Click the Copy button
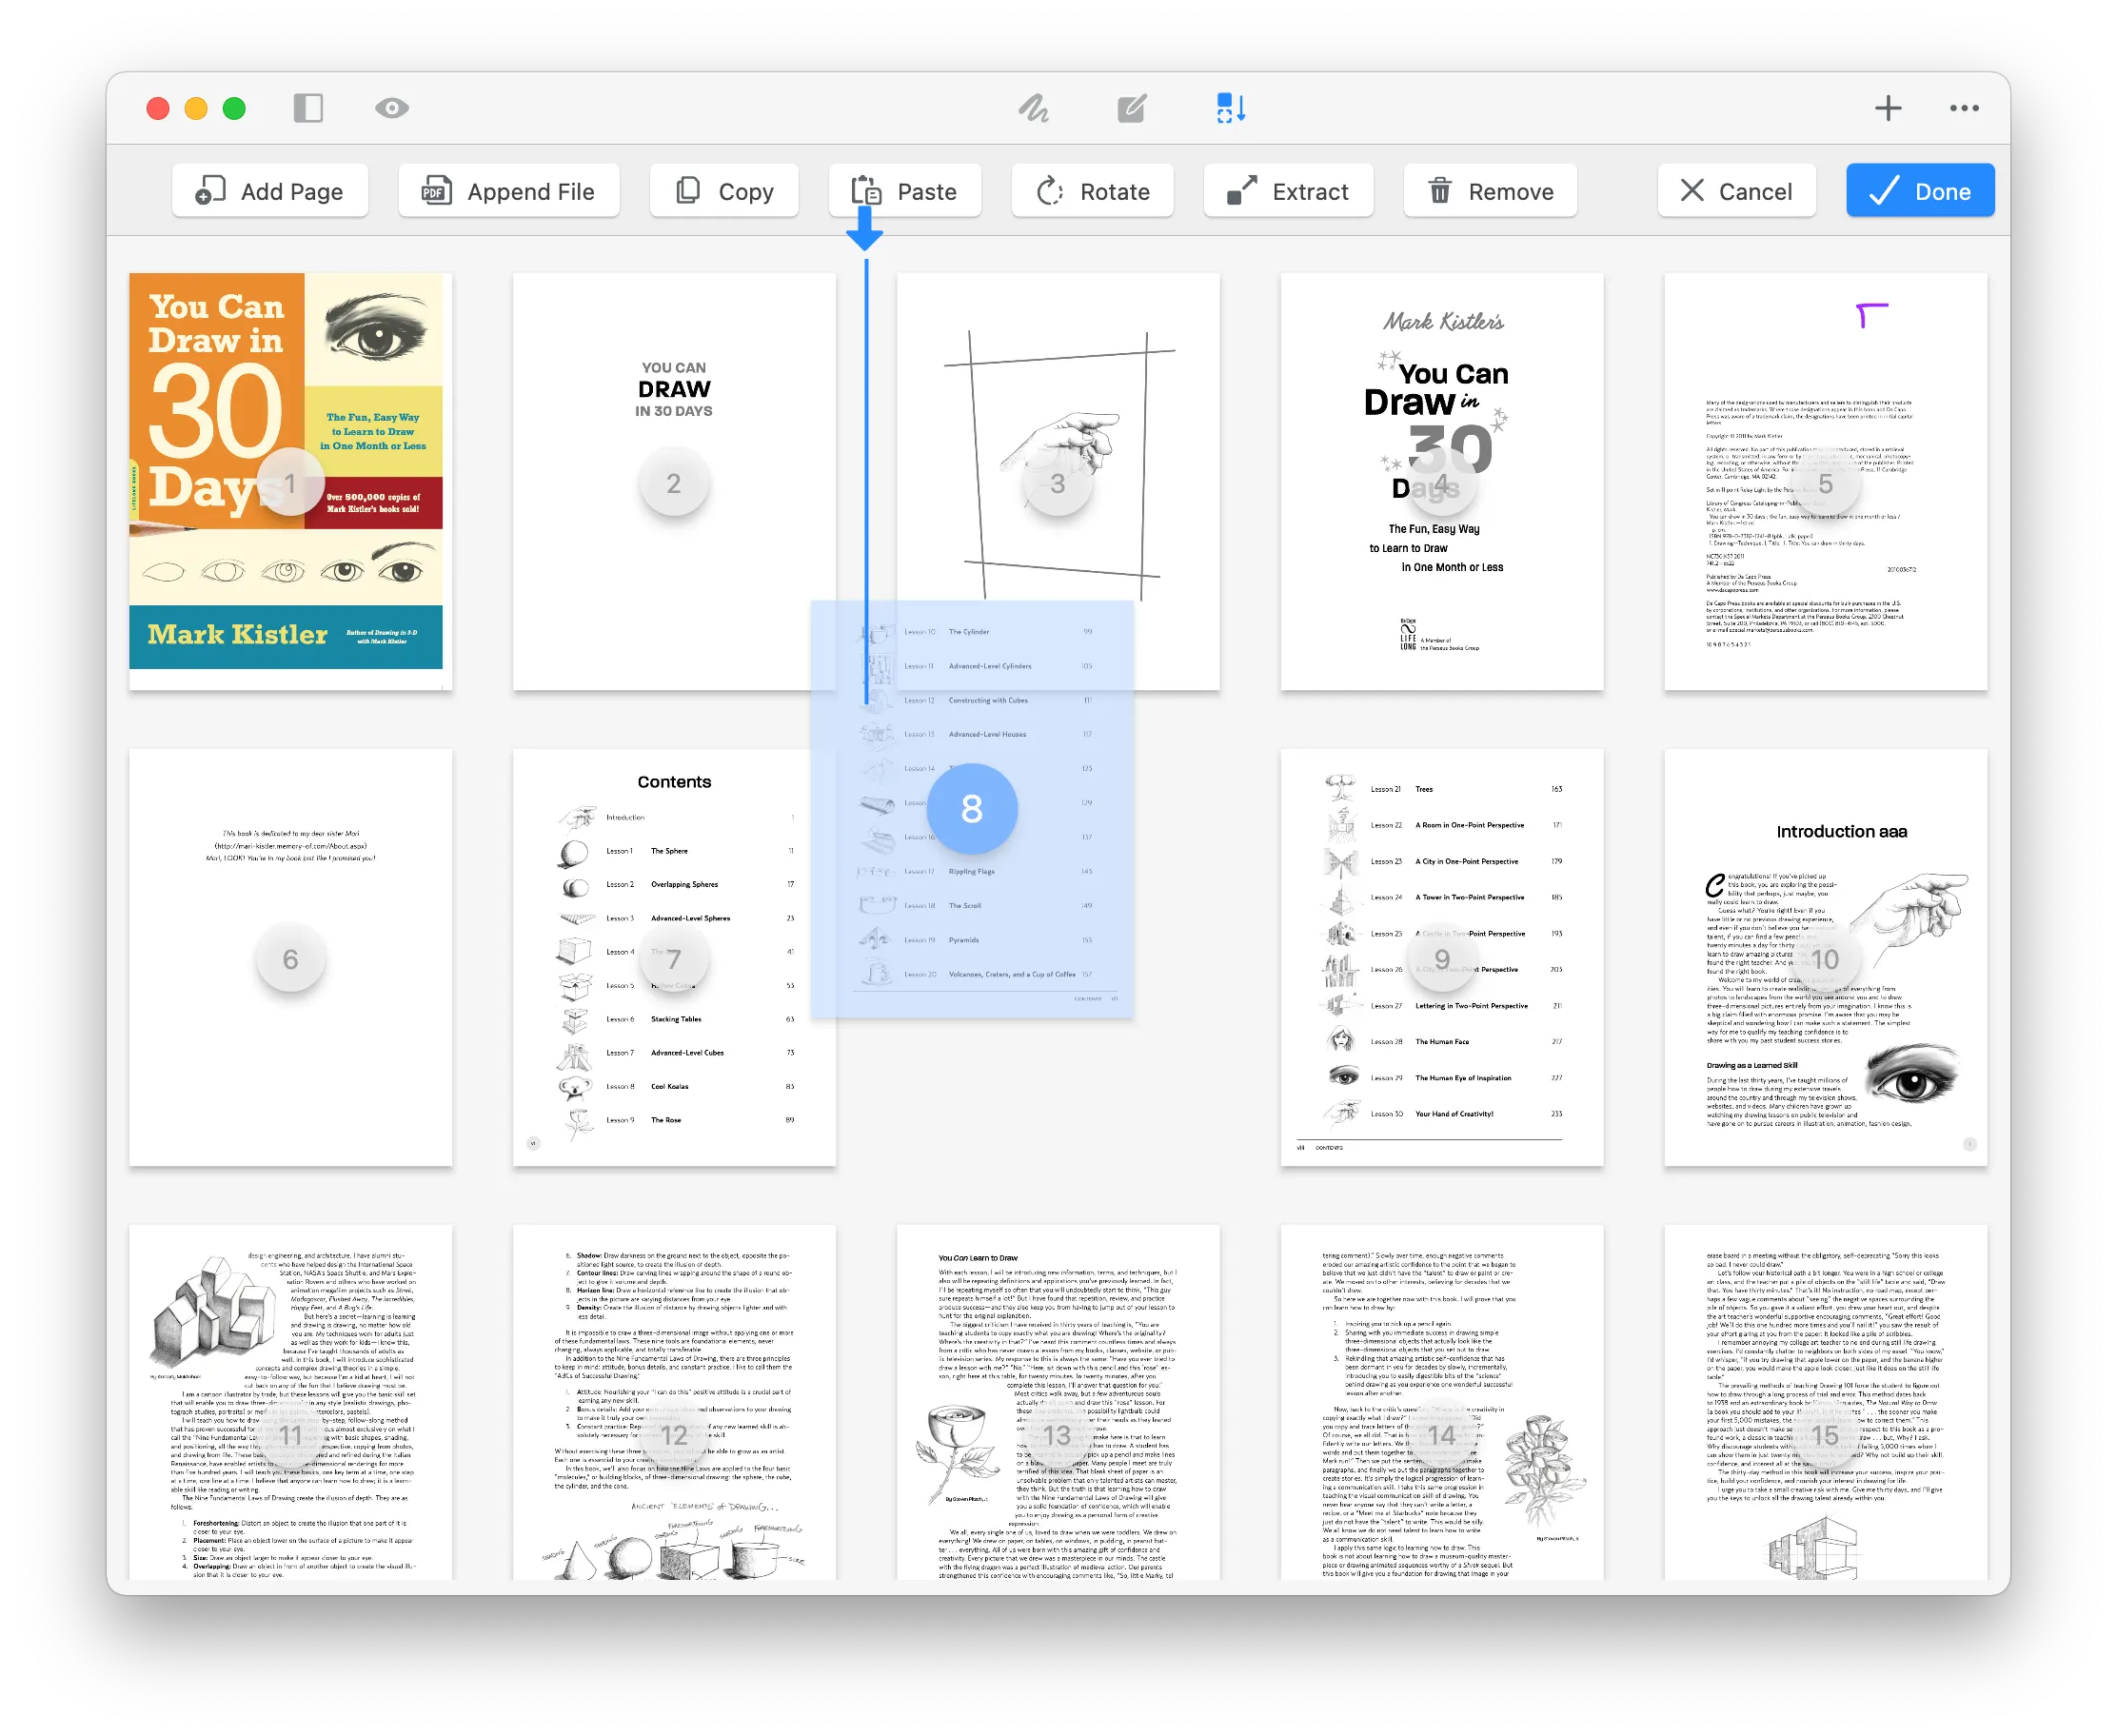The image size is (2117, 1736). click(724, 191)
